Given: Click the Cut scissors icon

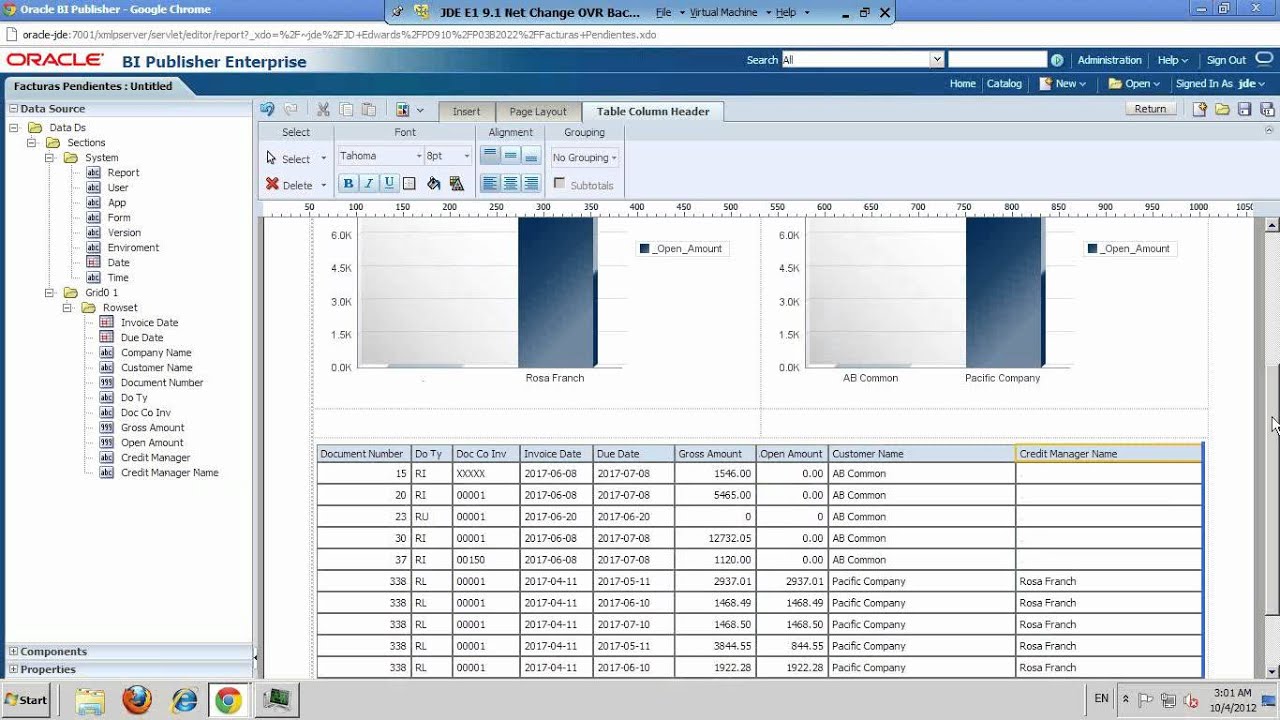Looking at the screenshot, I should coord(323,110).
